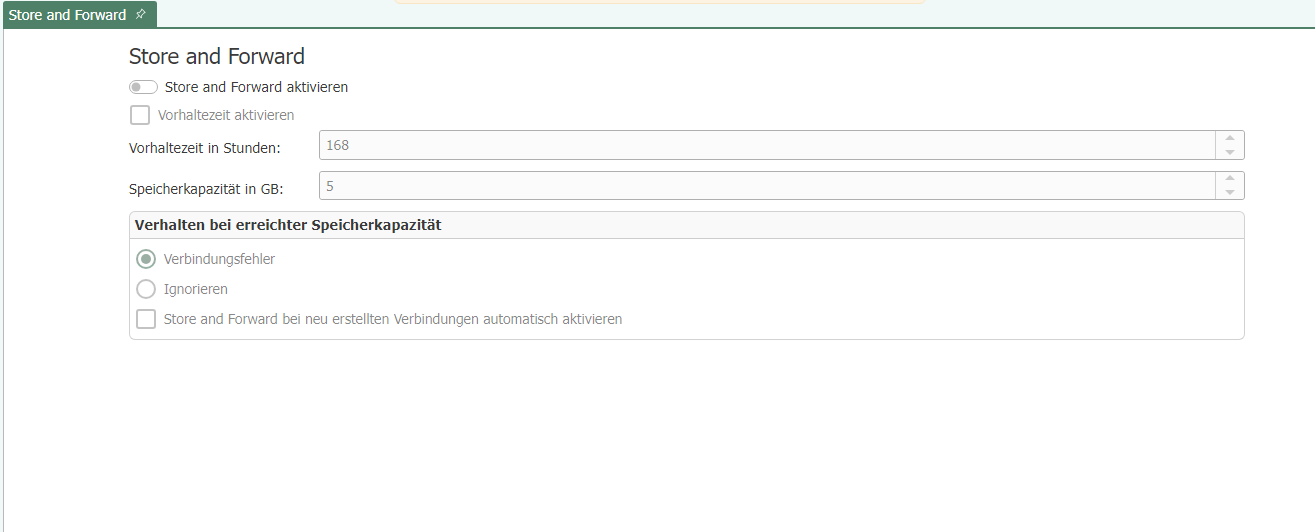Enable the Store and Forward aktivieren switch
This screenshot has width=1315, height=532.
(143, 87)
